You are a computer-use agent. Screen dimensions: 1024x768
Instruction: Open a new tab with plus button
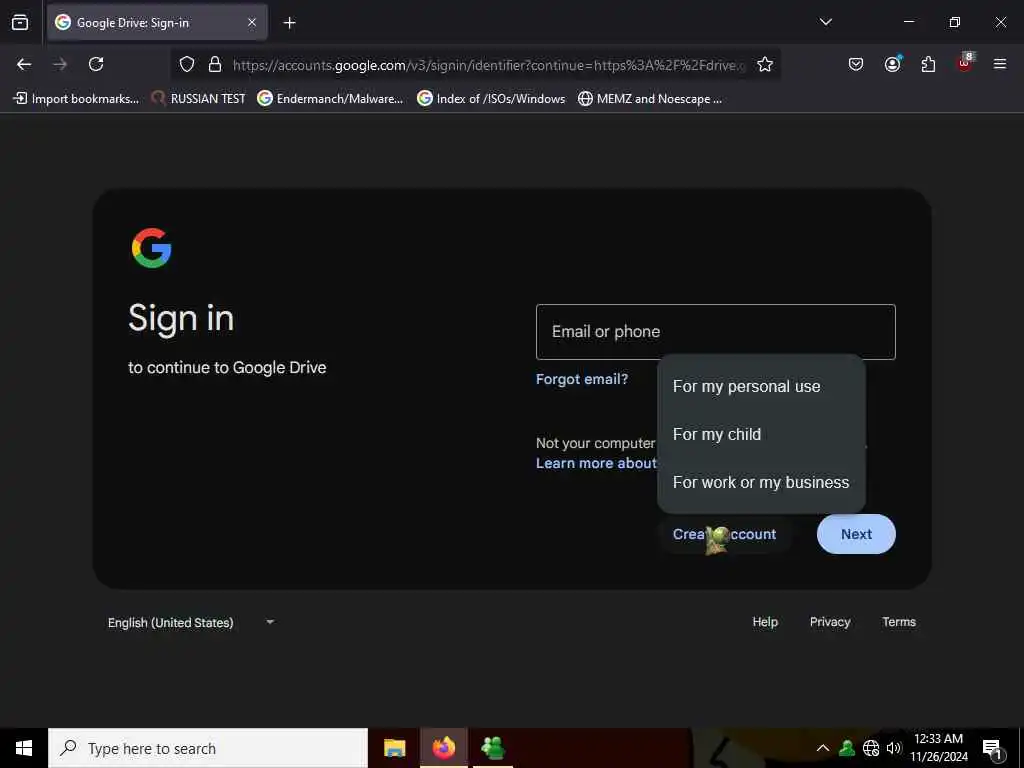click(x=289, y=23)
